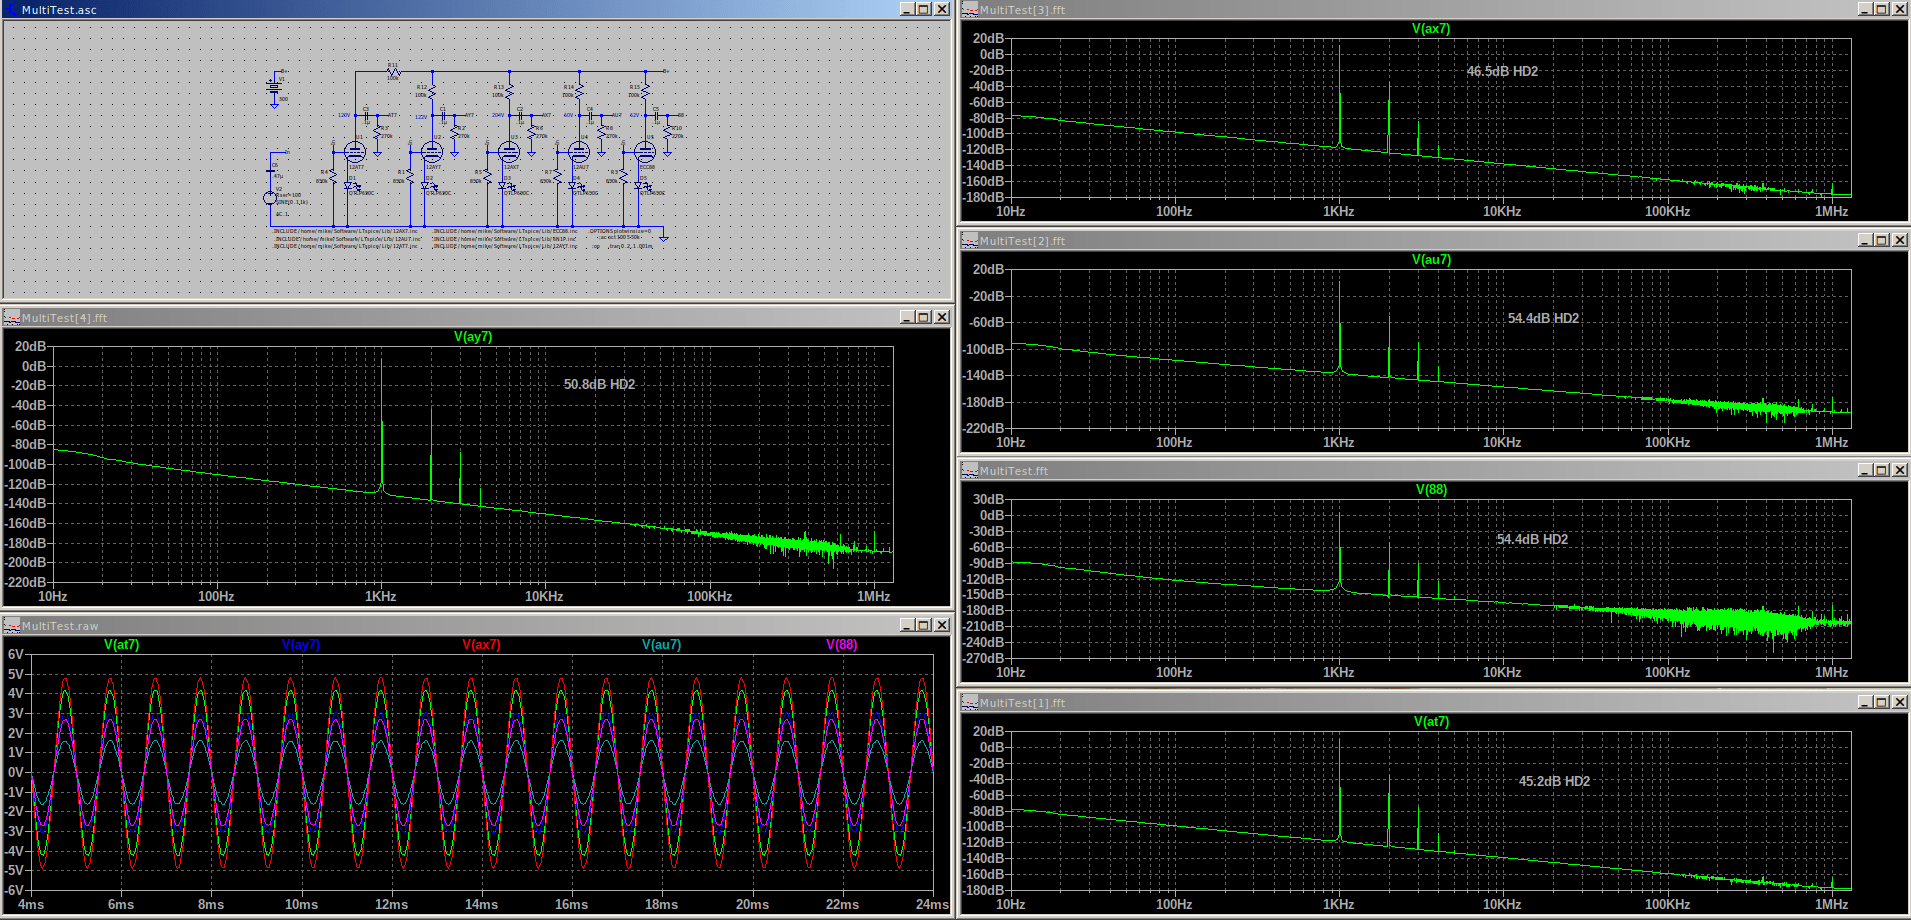Click the MultiTest[4].fft window title icon

(12, 317)
